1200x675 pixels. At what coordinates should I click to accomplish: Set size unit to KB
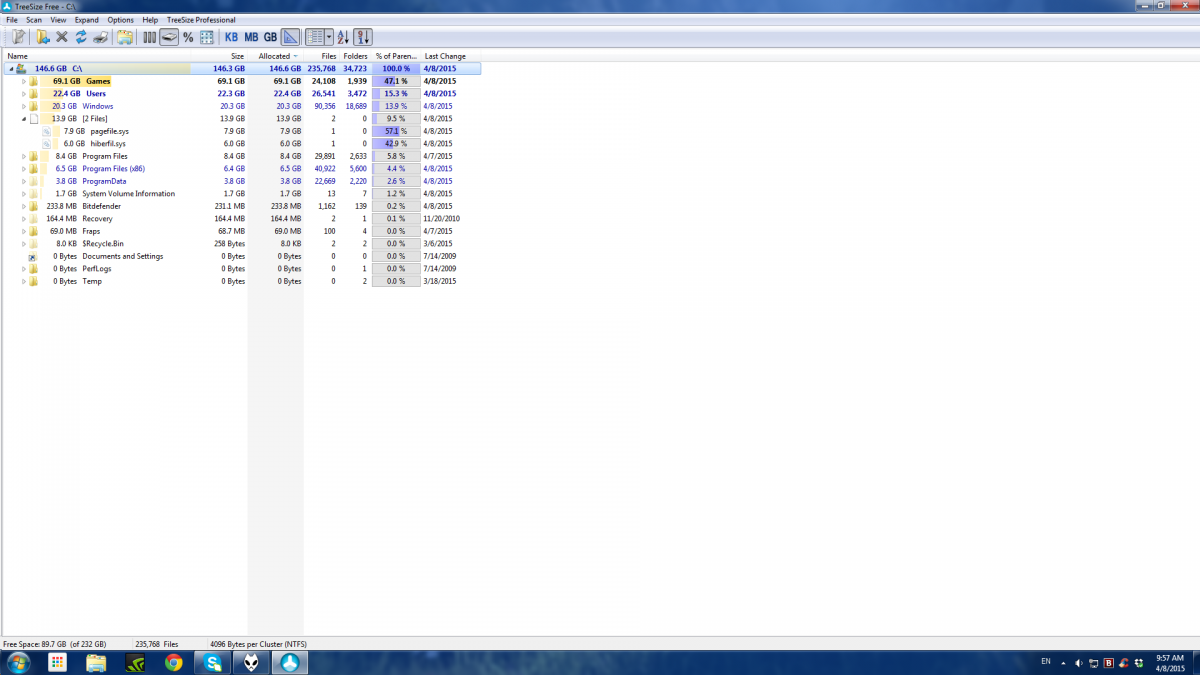pos(231,37)
